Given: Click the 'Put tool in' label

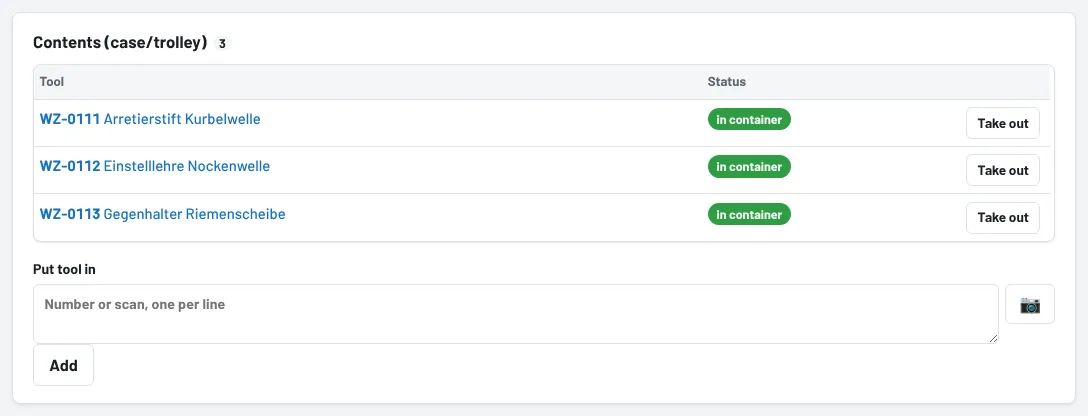Looking at the screenshot, I should 65,270.
